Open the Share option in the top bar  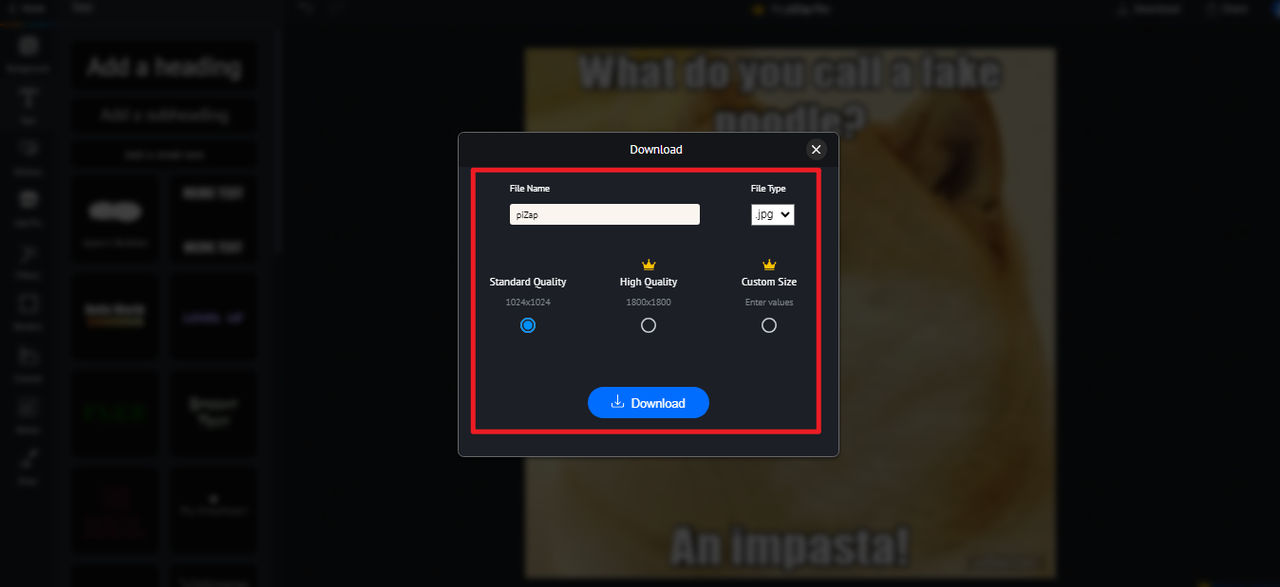(x=1225, y=9)
